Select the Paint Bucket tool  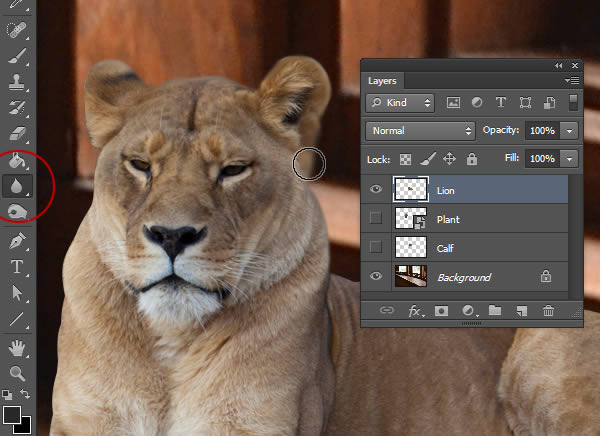(16, 160)
